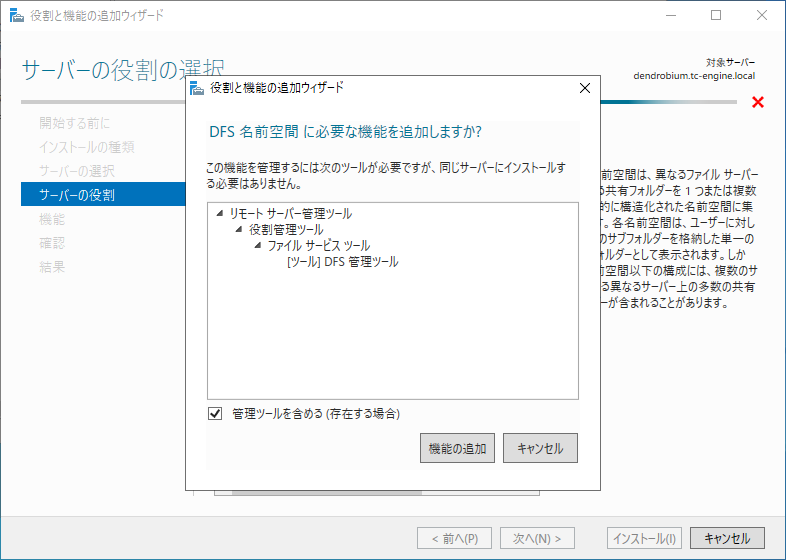Collapse the リモート サーバー管理ツール tree node
The width and height of the screenshot is (786, 560).
(220, 214)
